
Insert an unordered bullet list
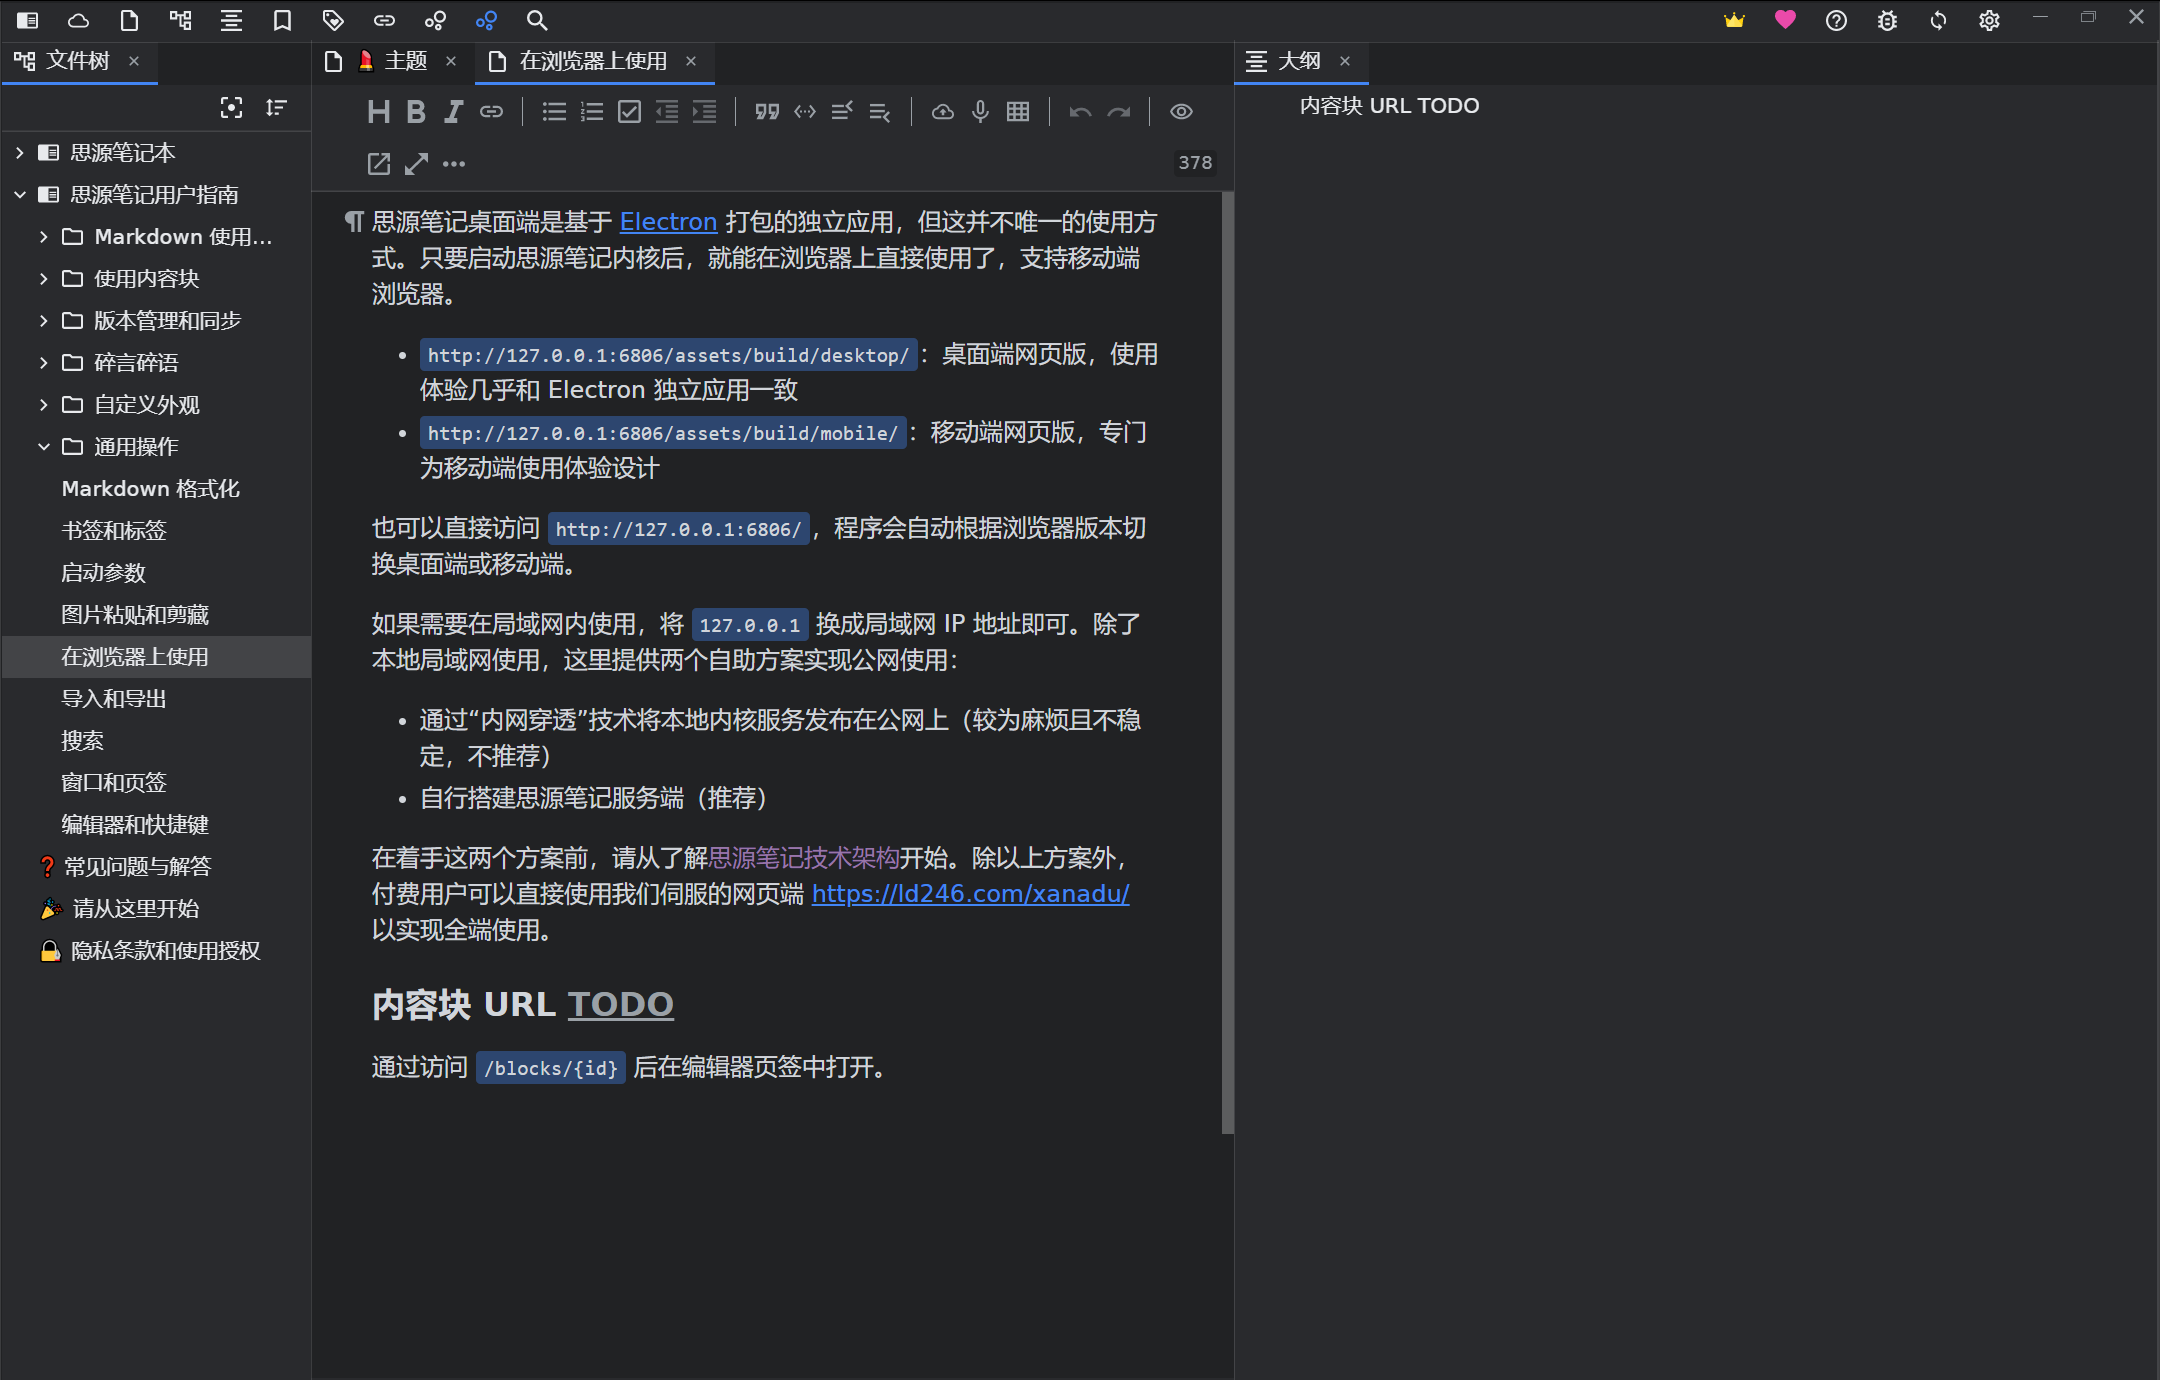(554, 112)
